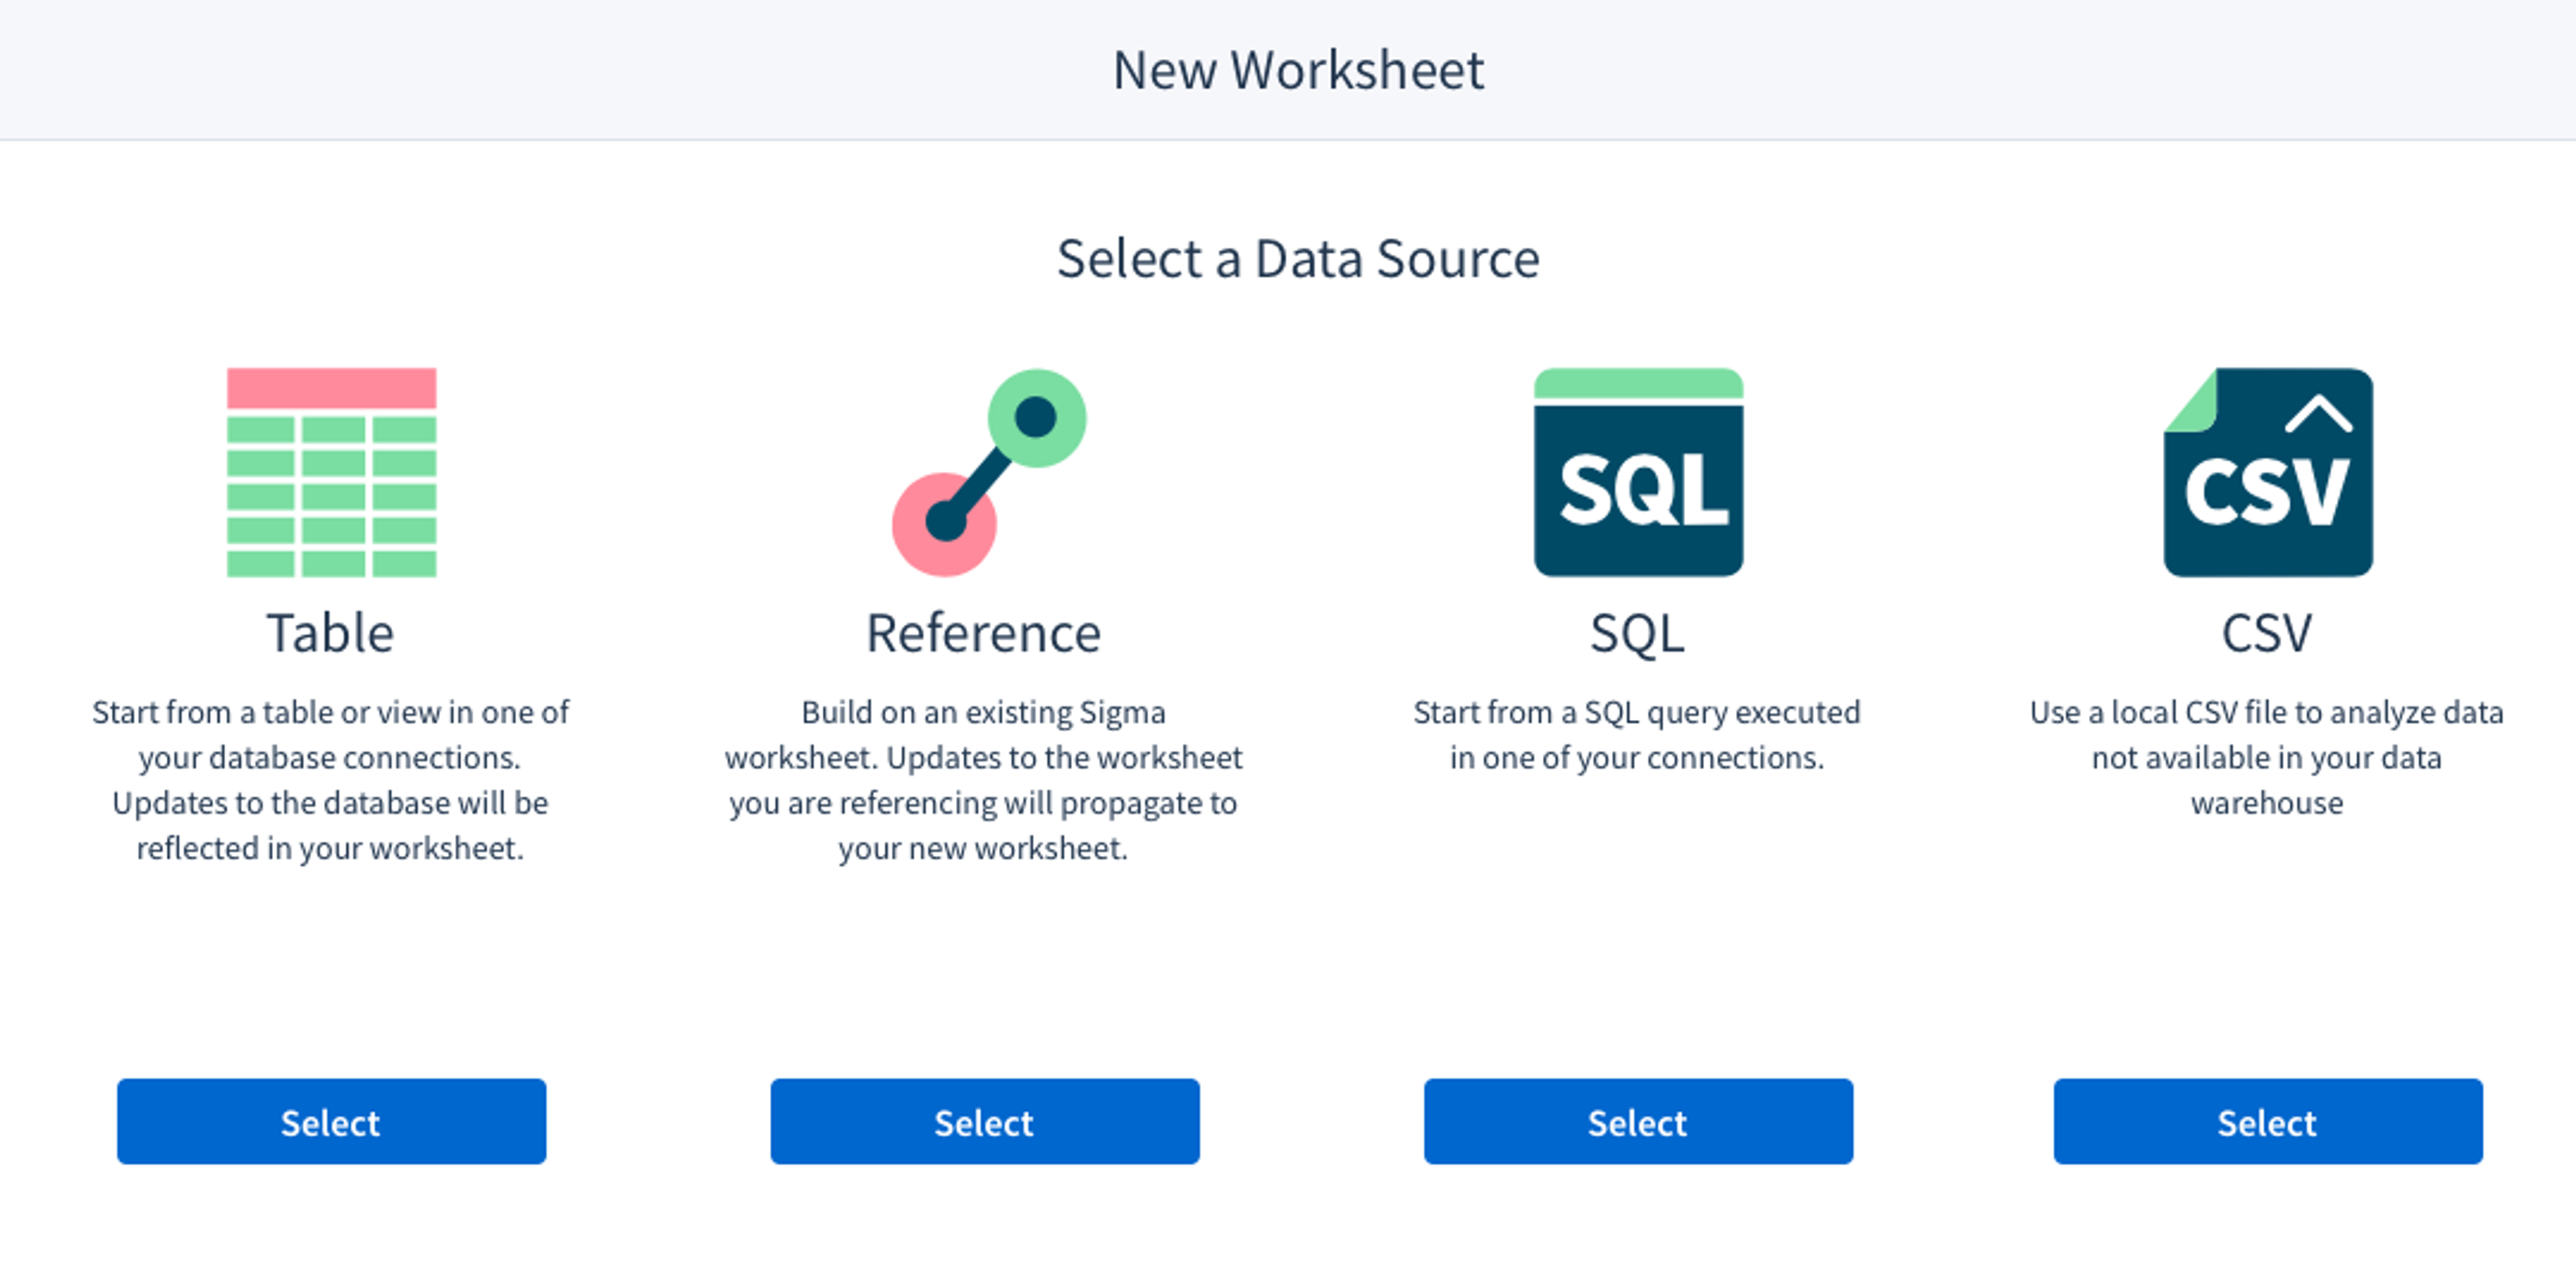Click the Table heading text
Image resolution: width=2576 pixels, height=1264 pixels.
click(x=330, y=633)
